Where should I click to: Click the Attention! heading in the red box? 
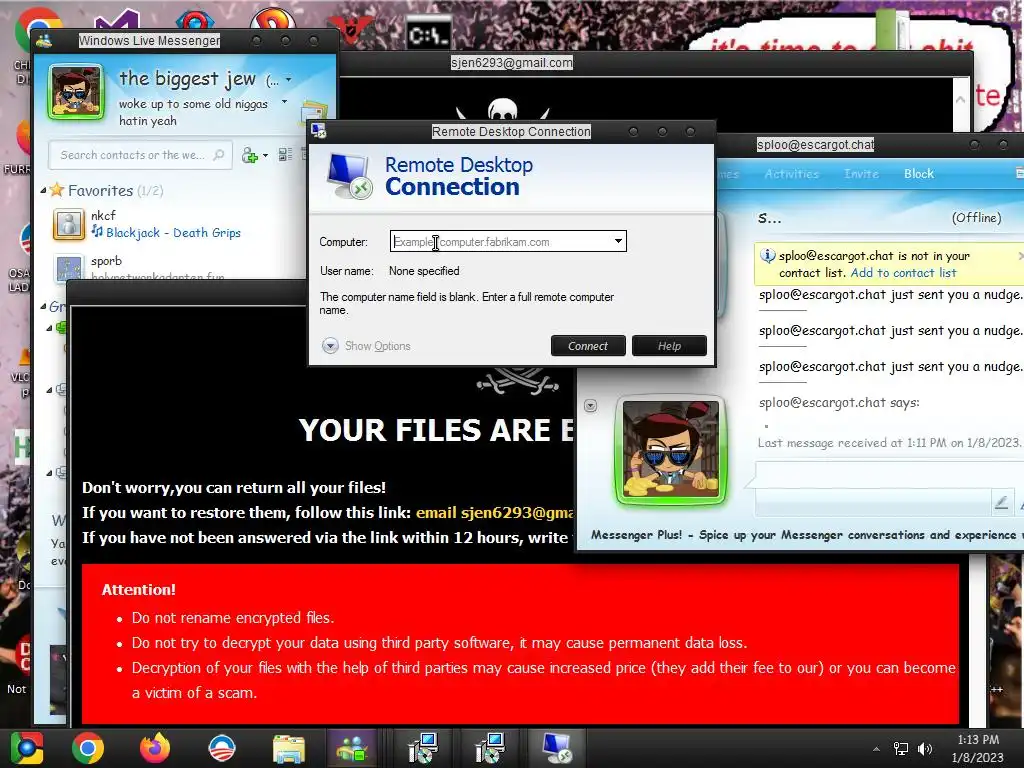click(x=138, y=590)
